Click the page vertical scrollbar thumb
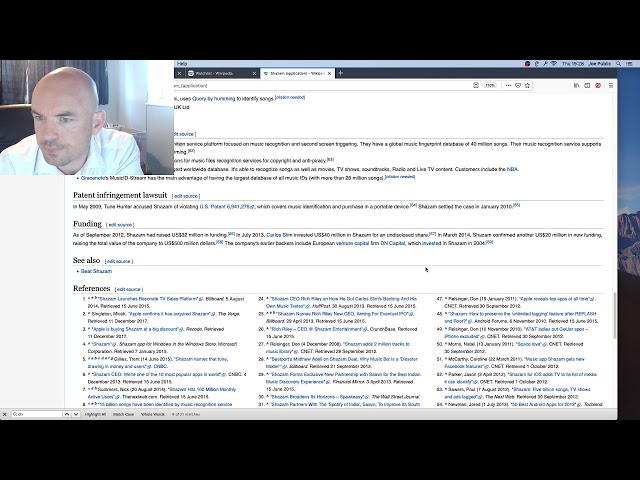This screenshot has height=480, width=640. pyautogui.click(x=615, y=315)
